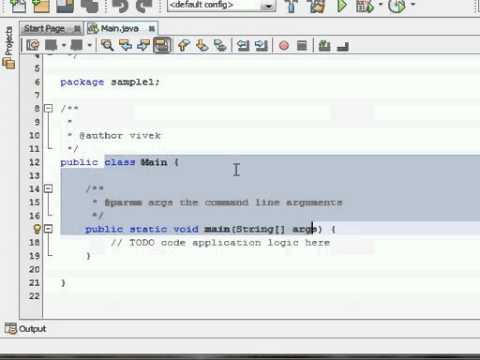Close the Main.java tab
The width and height of the screenshot is (480, 360).
tap(151, 29)
